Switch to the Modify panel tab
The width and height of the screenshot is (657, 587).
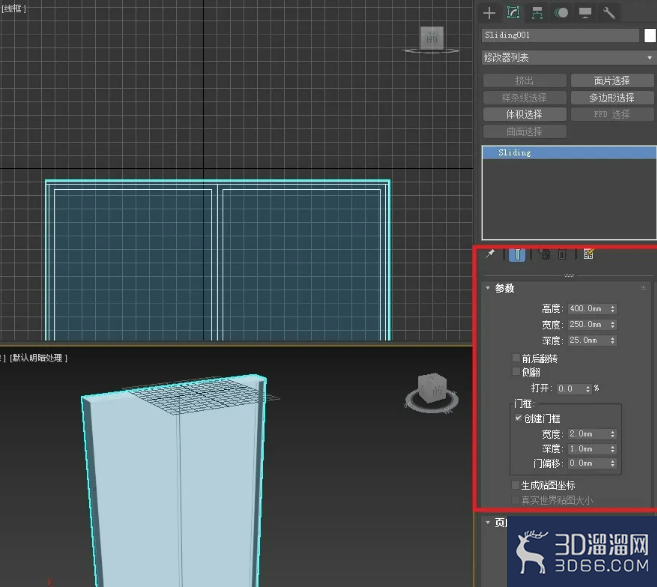tap(513, 13)
